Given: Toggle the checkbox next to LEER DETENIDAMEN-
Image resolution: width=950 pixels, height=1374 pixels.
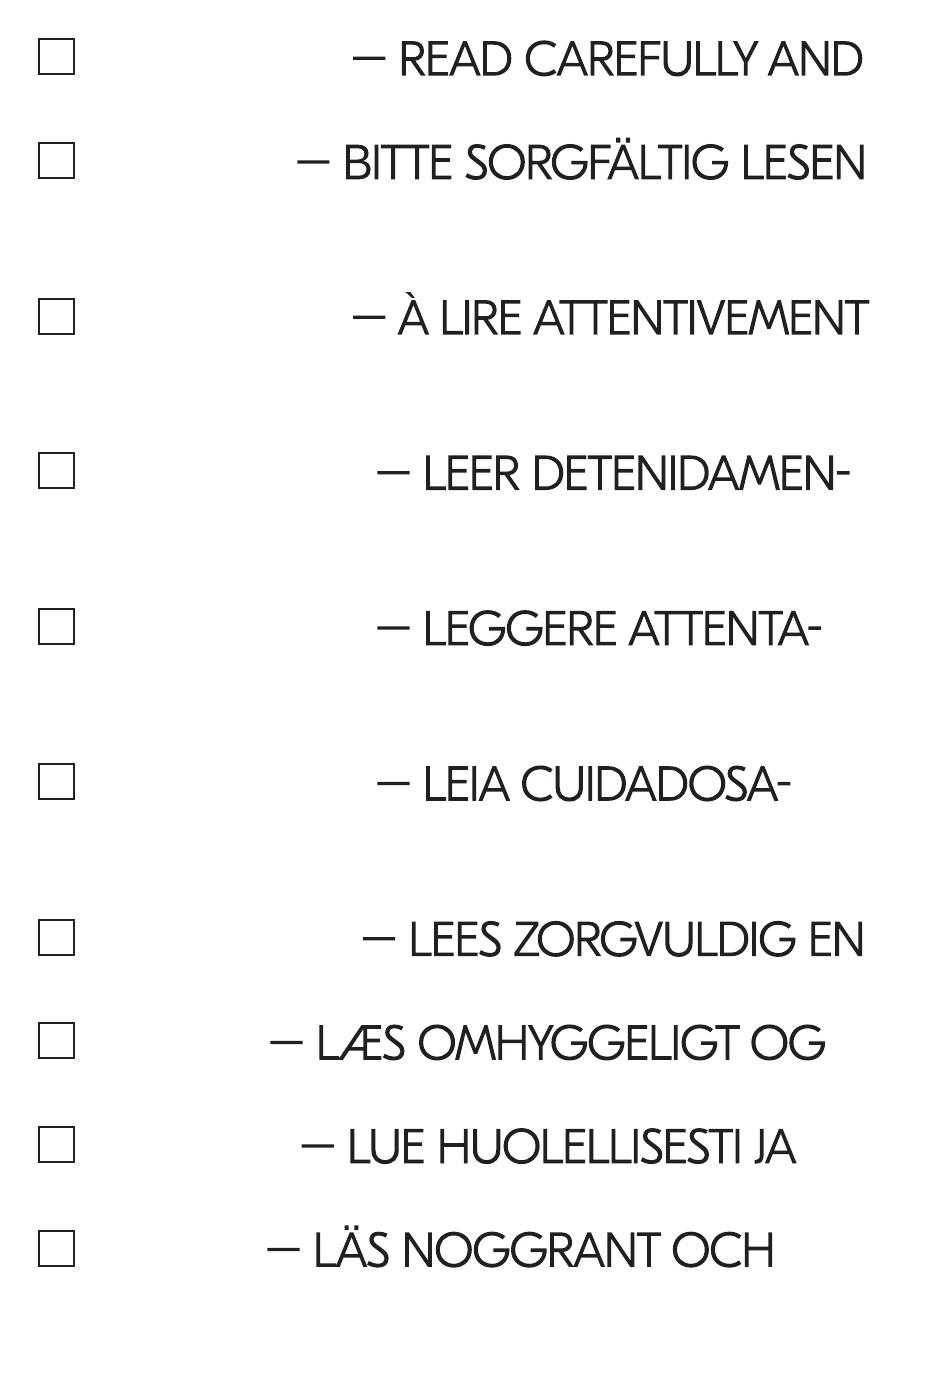Looking at the screenshot, I should pos(56,471).
